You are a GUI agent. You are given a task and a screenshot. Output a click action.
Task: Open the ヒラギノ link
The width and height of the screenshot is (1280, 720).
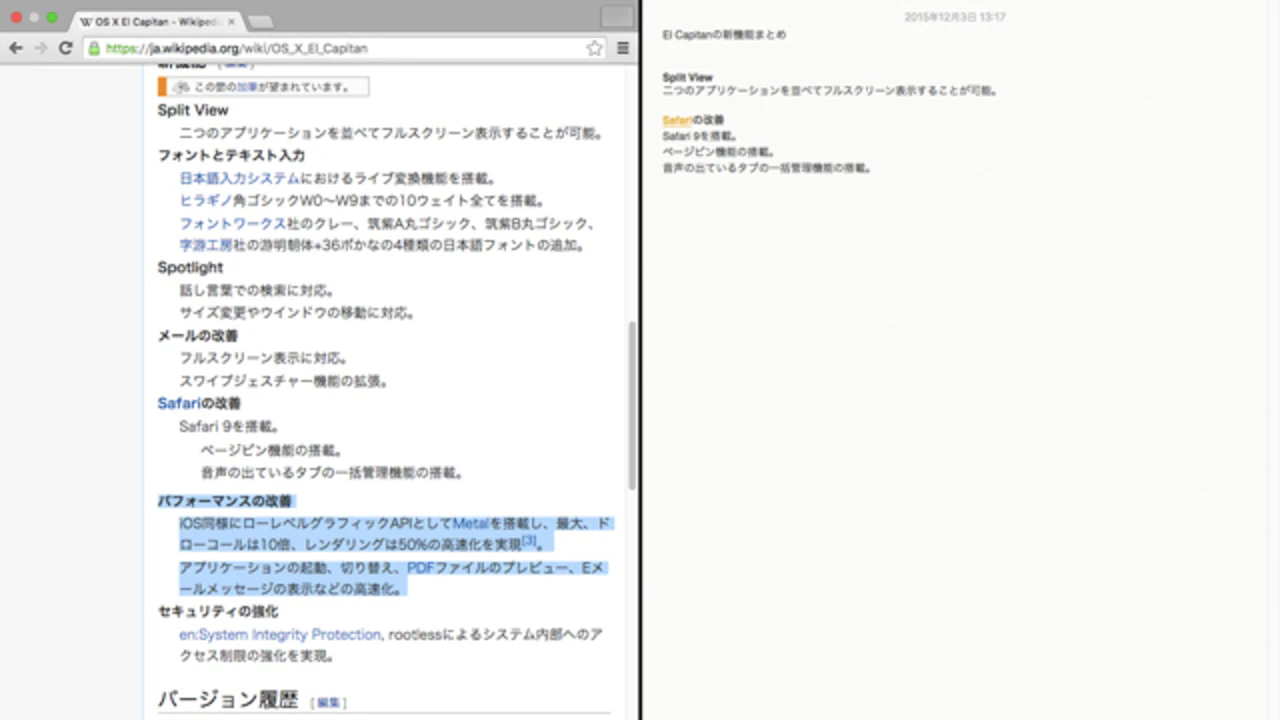click(x=205, y=200)
